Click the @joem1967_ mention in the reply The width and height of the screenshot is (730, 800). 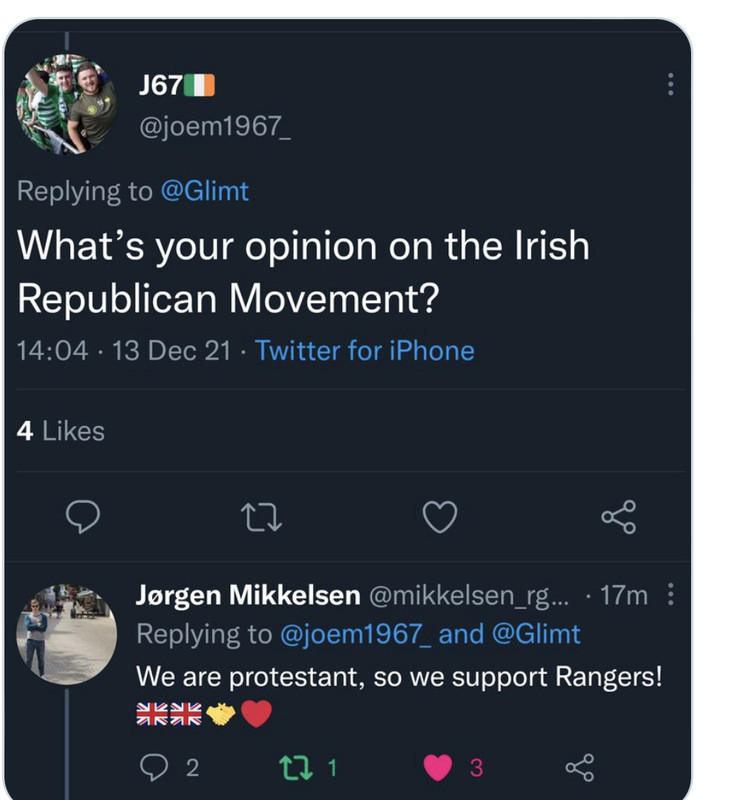[355, 634]
